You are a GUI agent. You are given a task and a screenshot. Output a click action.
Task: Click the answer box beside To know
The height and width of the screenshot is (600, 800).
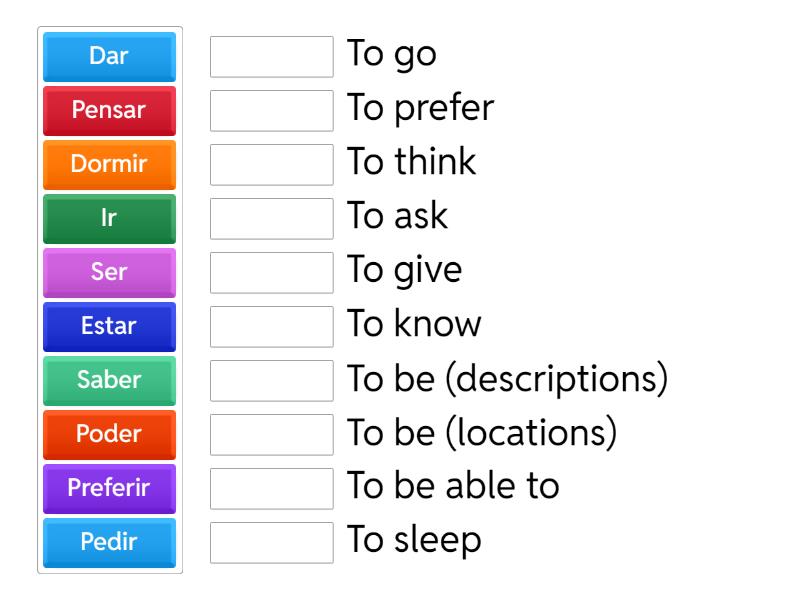(x=271, y=327)
